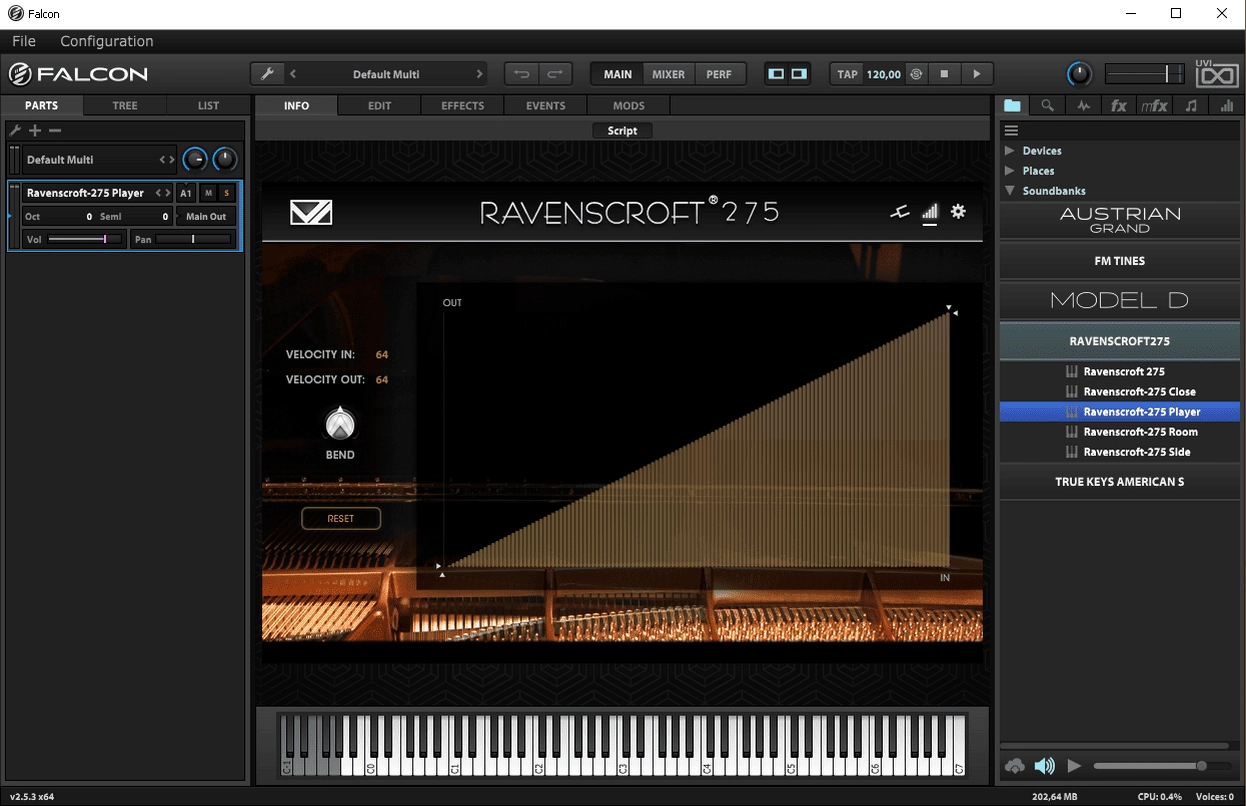Screen dimensions: 1246x806
Task: Expand the Places tree node
Action: (1010, 170)
